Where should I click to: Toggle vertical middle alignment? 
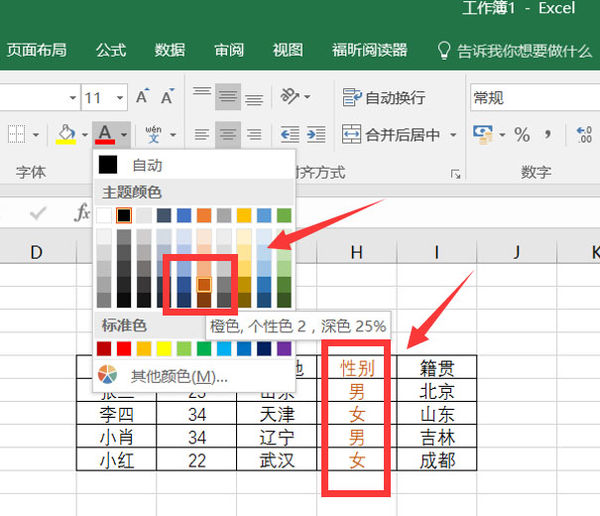pyautogui.click(x=228, y=97)
